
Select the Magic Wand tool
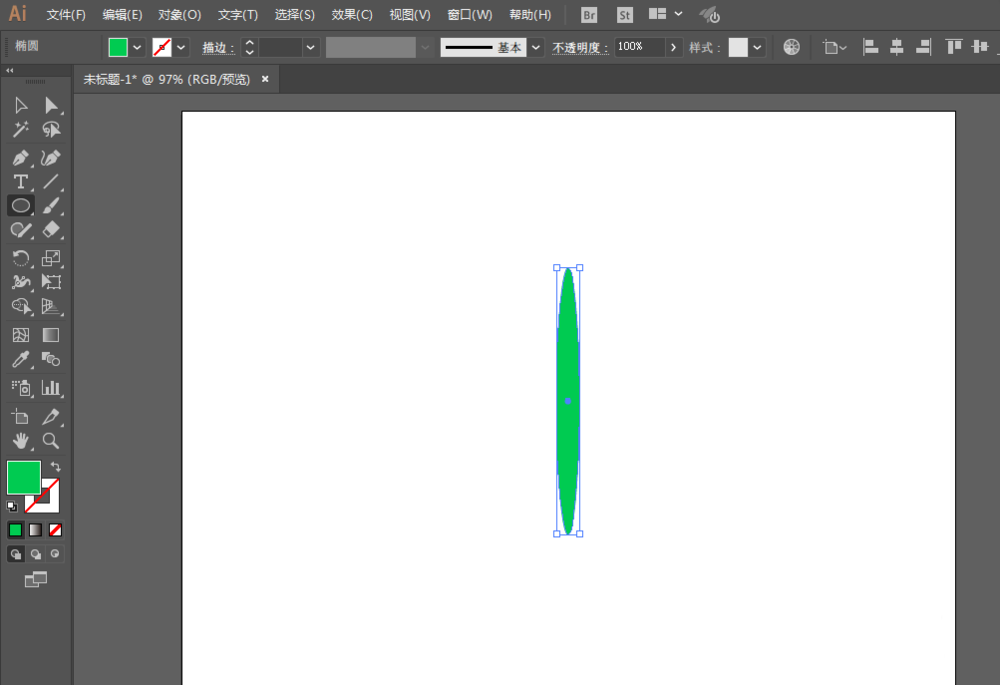point(20,130)
